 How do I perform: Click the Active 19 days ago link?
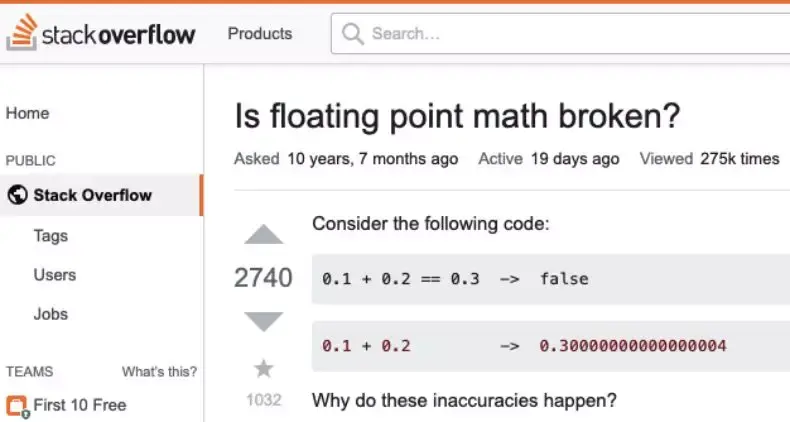point(549,159)
